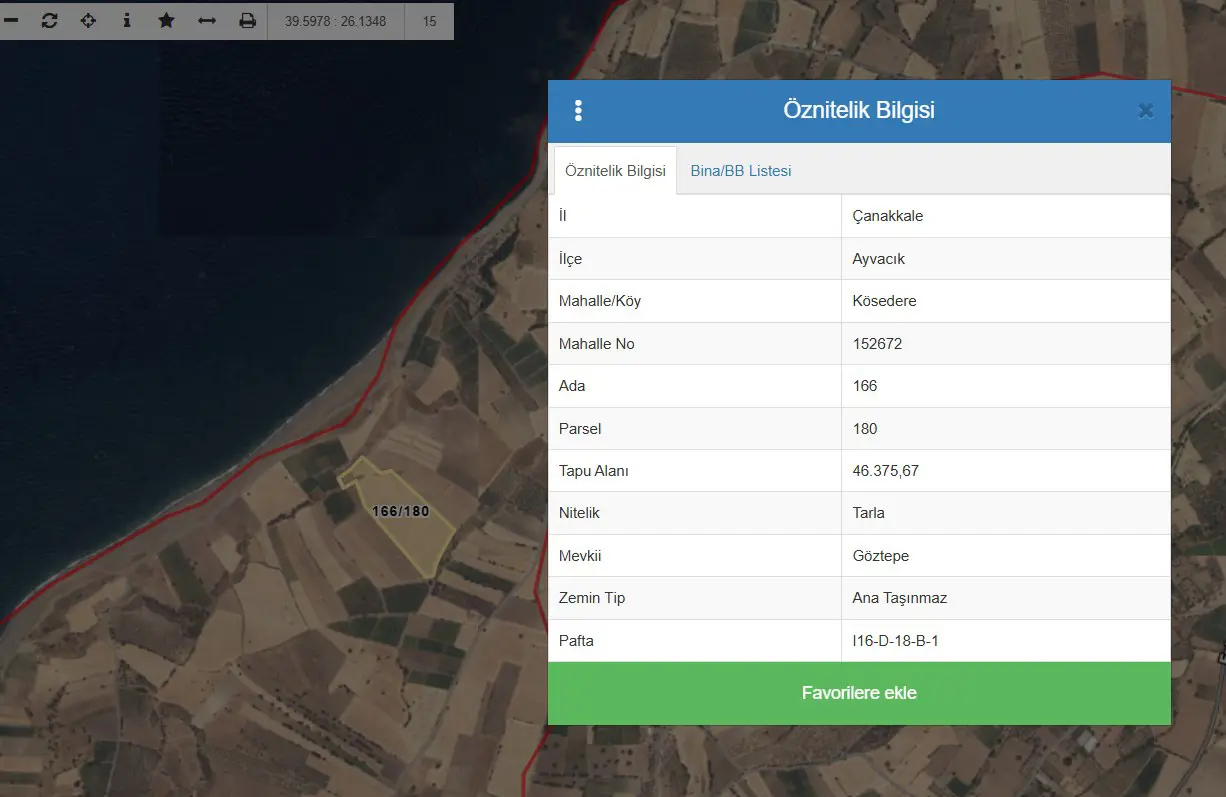1226x797 pixels.
Task: Click the Öznitelik Bilgisi panel title
Action: [859, 110]
